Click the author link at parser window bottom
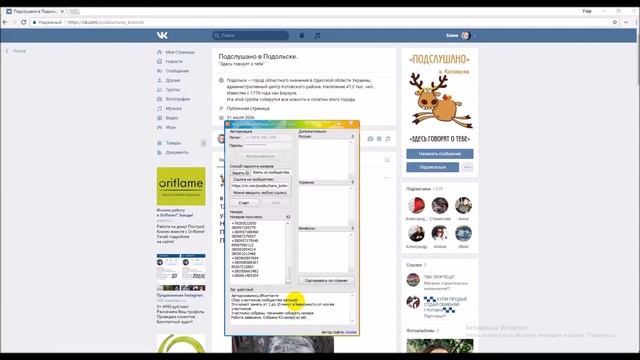Image resolution: width=640 pixels, height=360 pixels. 351,332
